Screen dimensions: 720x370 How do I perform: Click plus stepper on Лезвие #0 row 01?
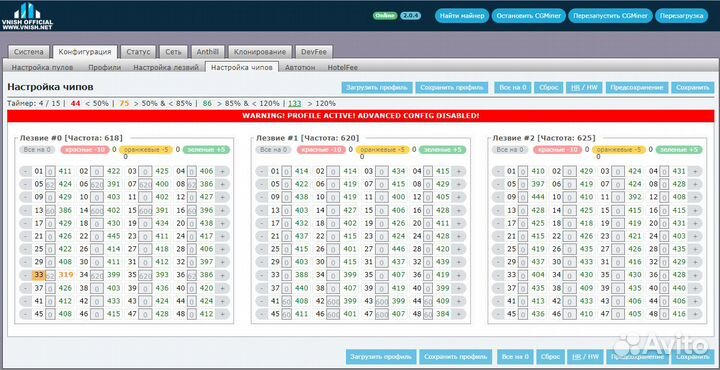pyautogui.click(x=222, y=172)
